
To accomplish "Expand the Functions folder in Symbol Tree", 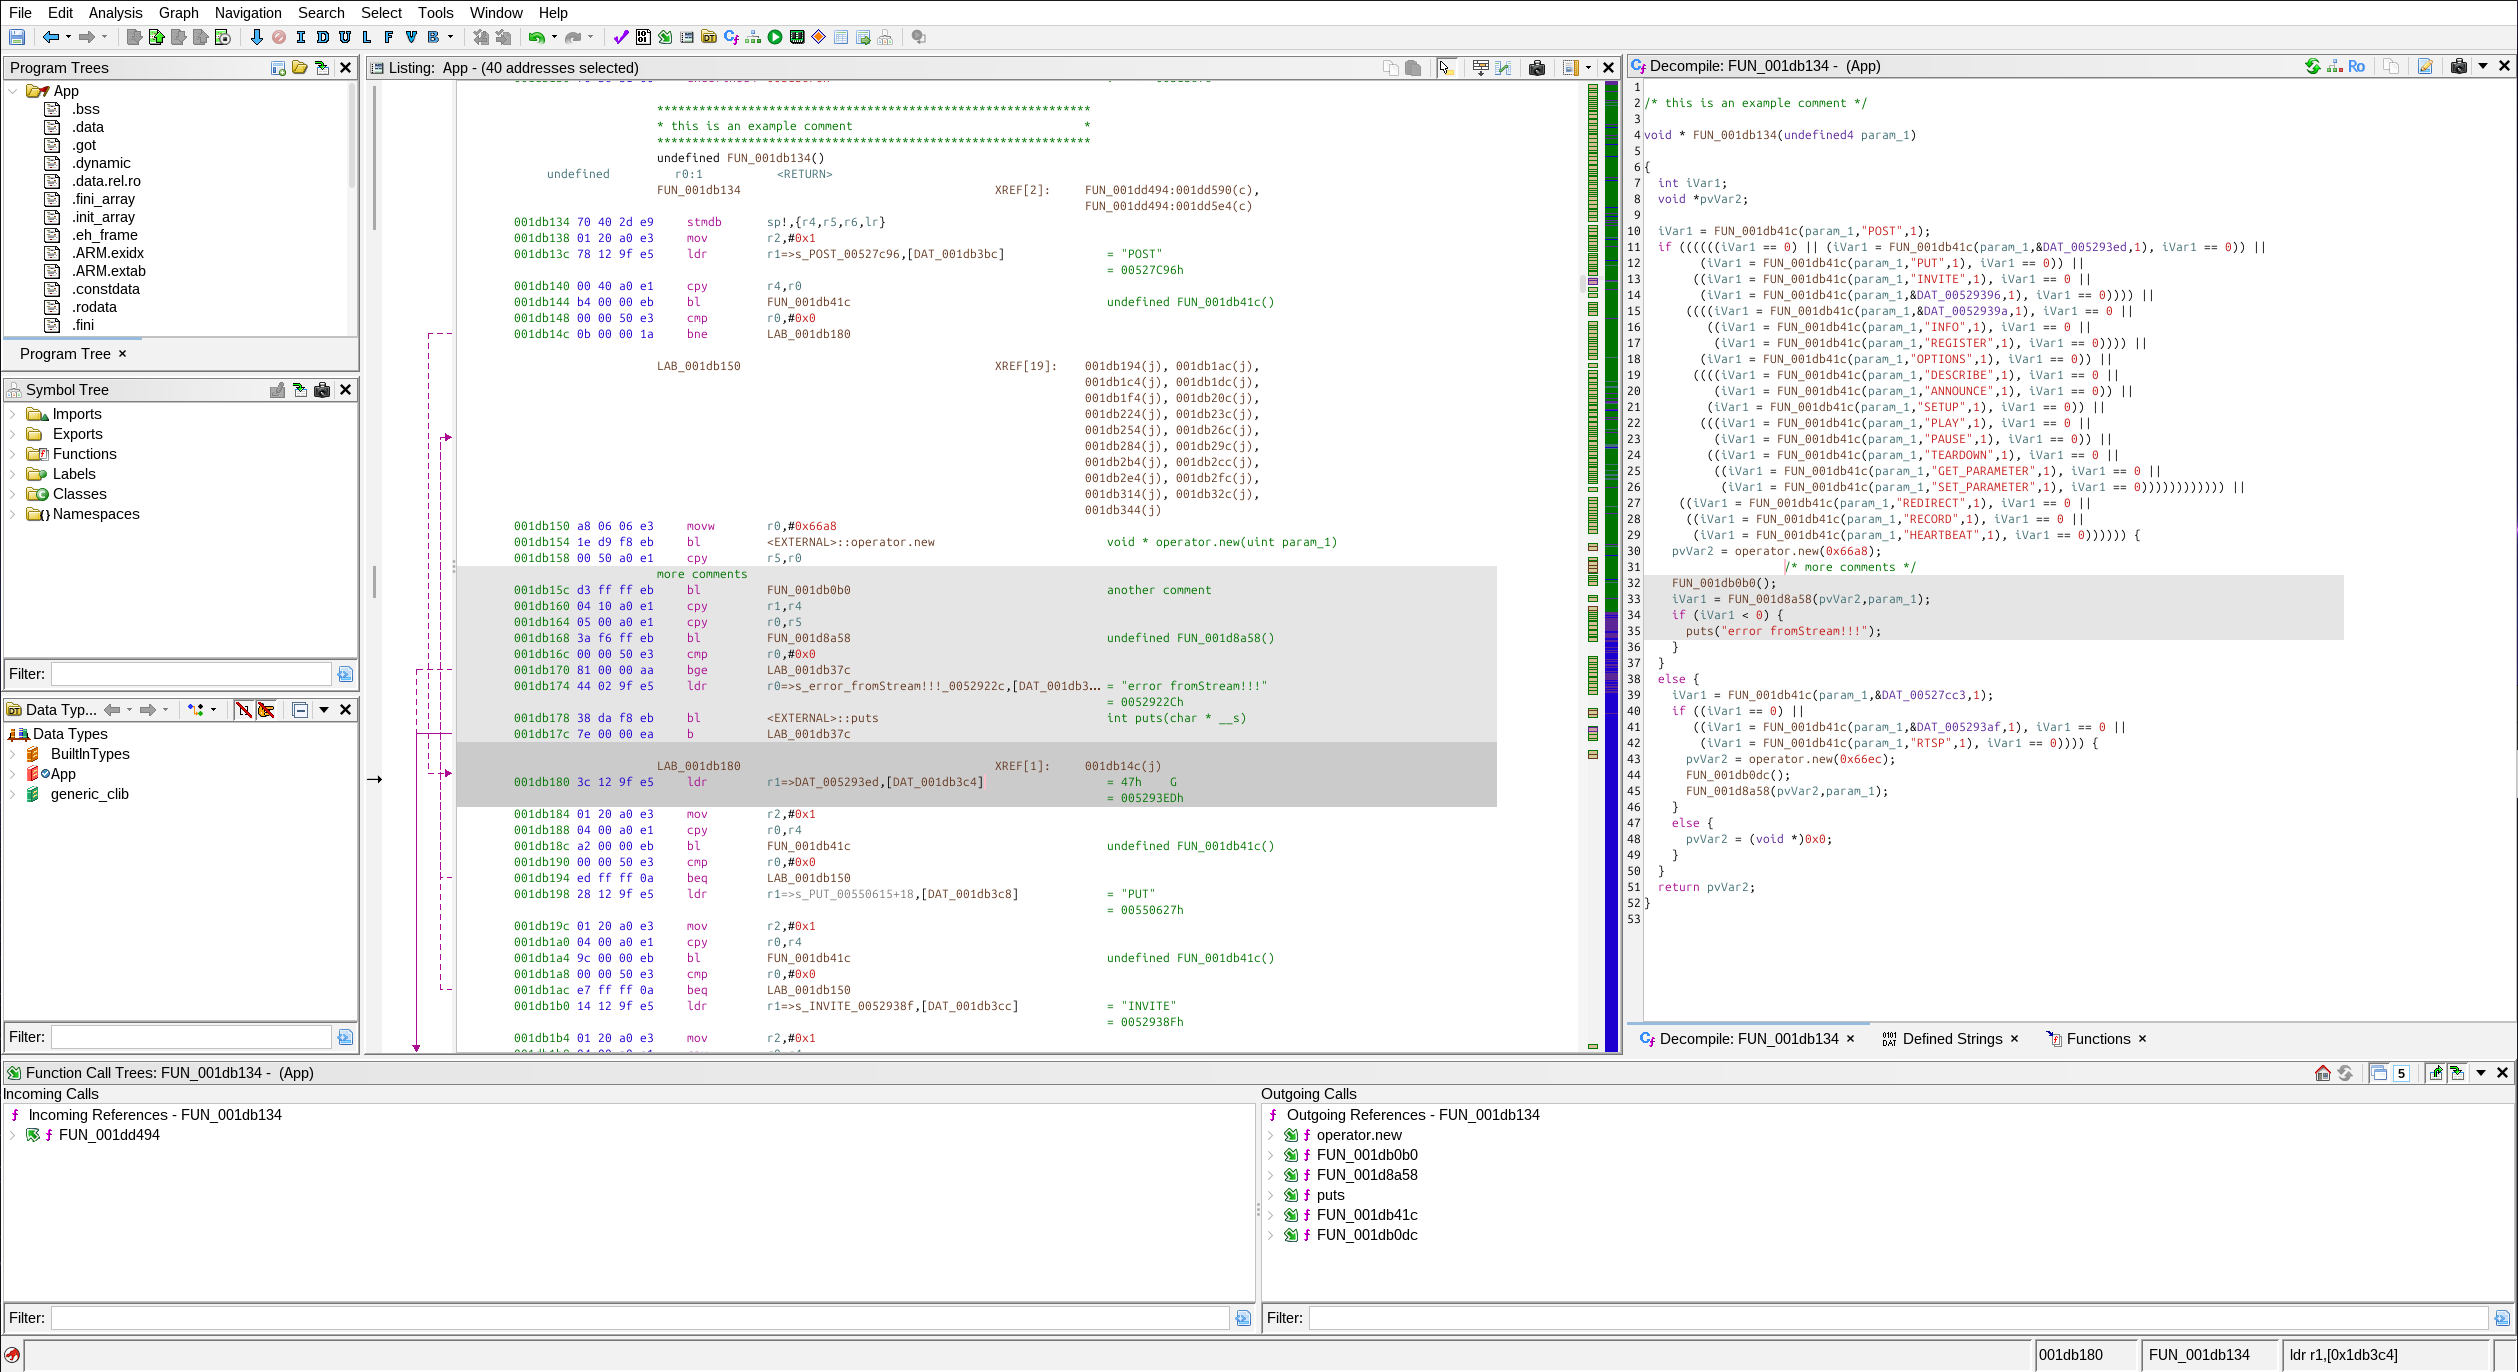I will point(12,454).
